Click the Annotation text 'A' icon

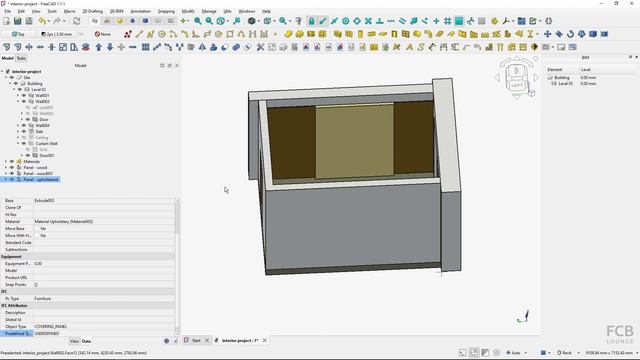409,47
